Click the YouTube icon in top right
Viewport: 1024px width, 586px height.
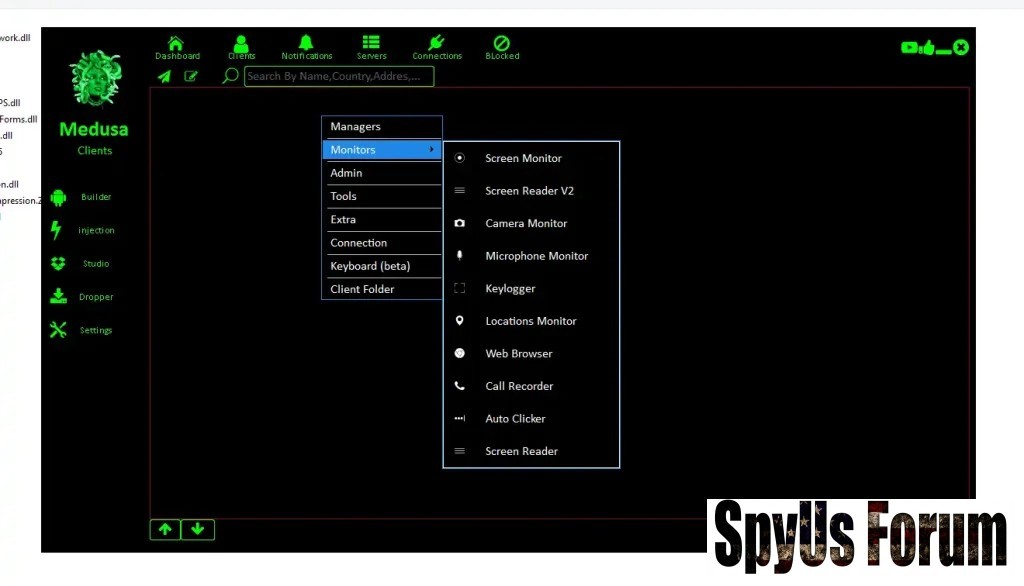tap(909, 47)
